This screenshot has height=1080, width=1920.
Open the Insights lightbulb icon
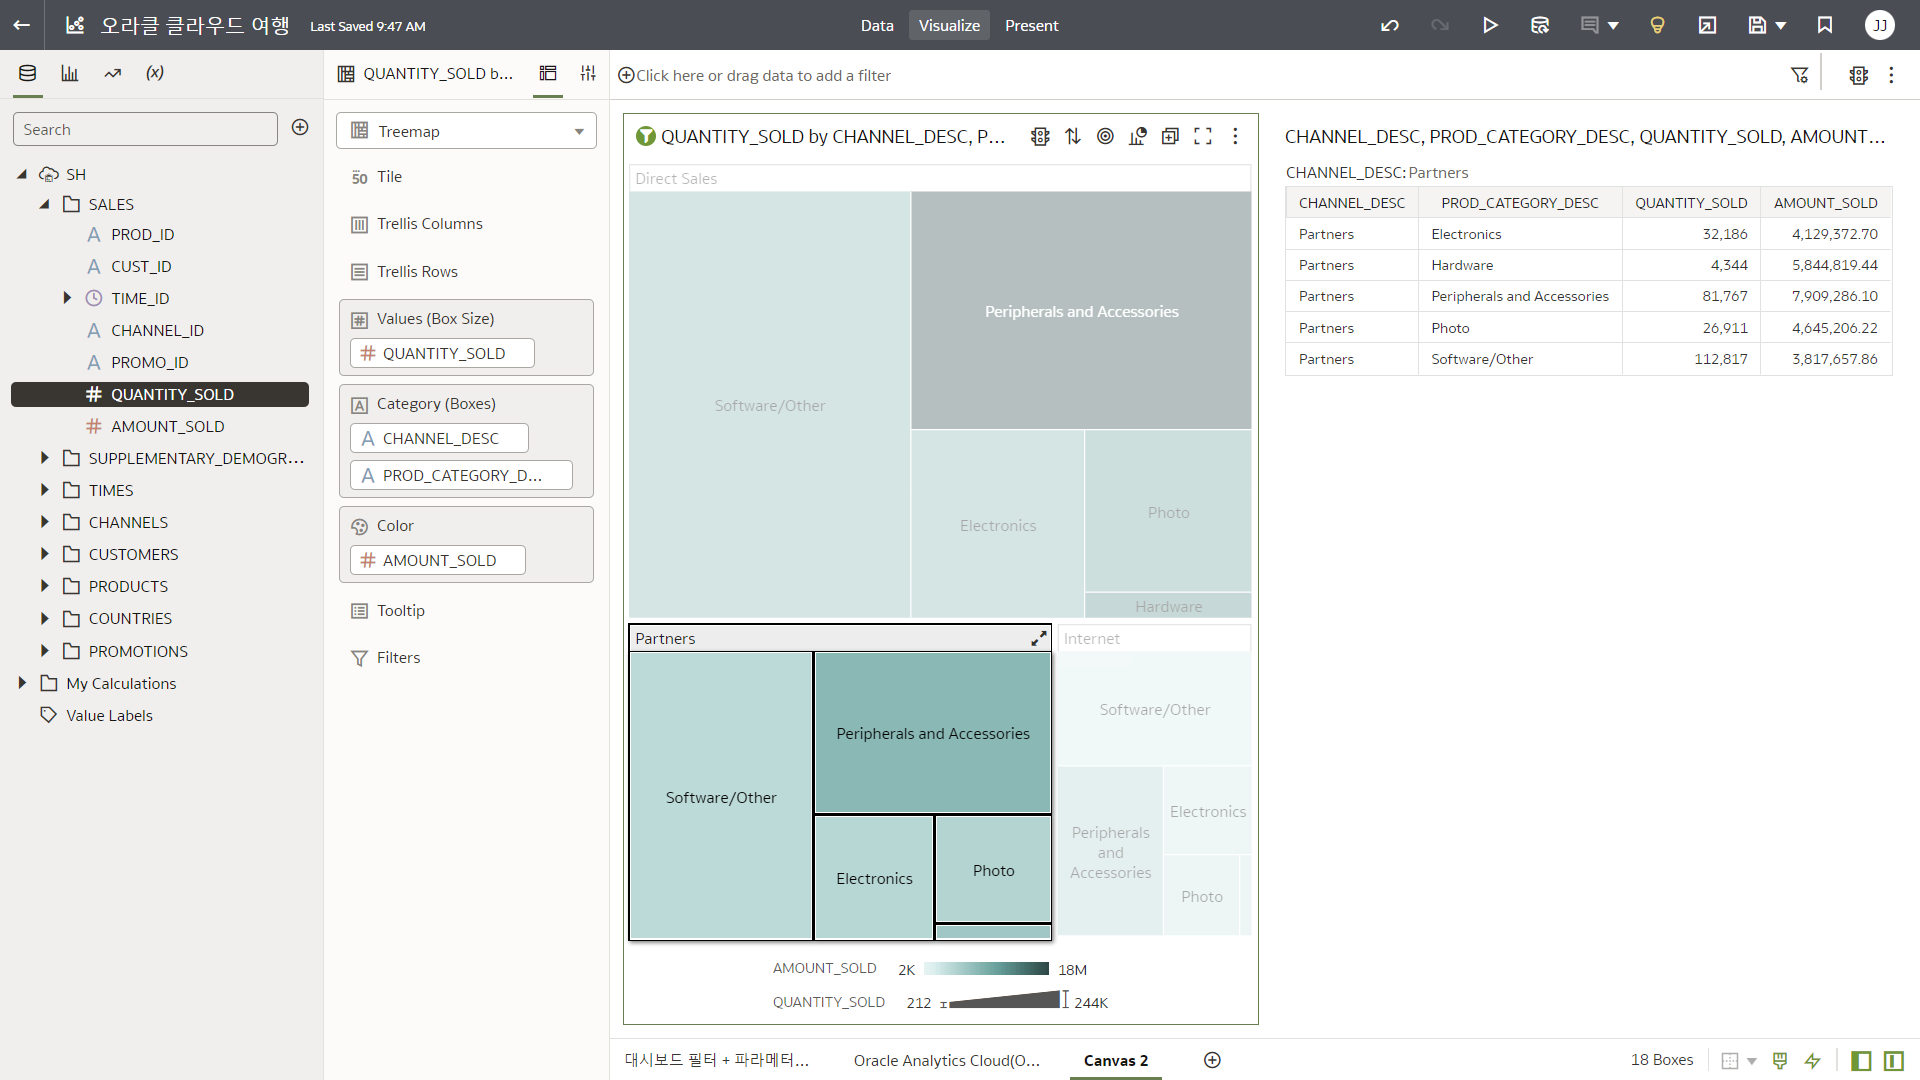(x=1657, y=25)
